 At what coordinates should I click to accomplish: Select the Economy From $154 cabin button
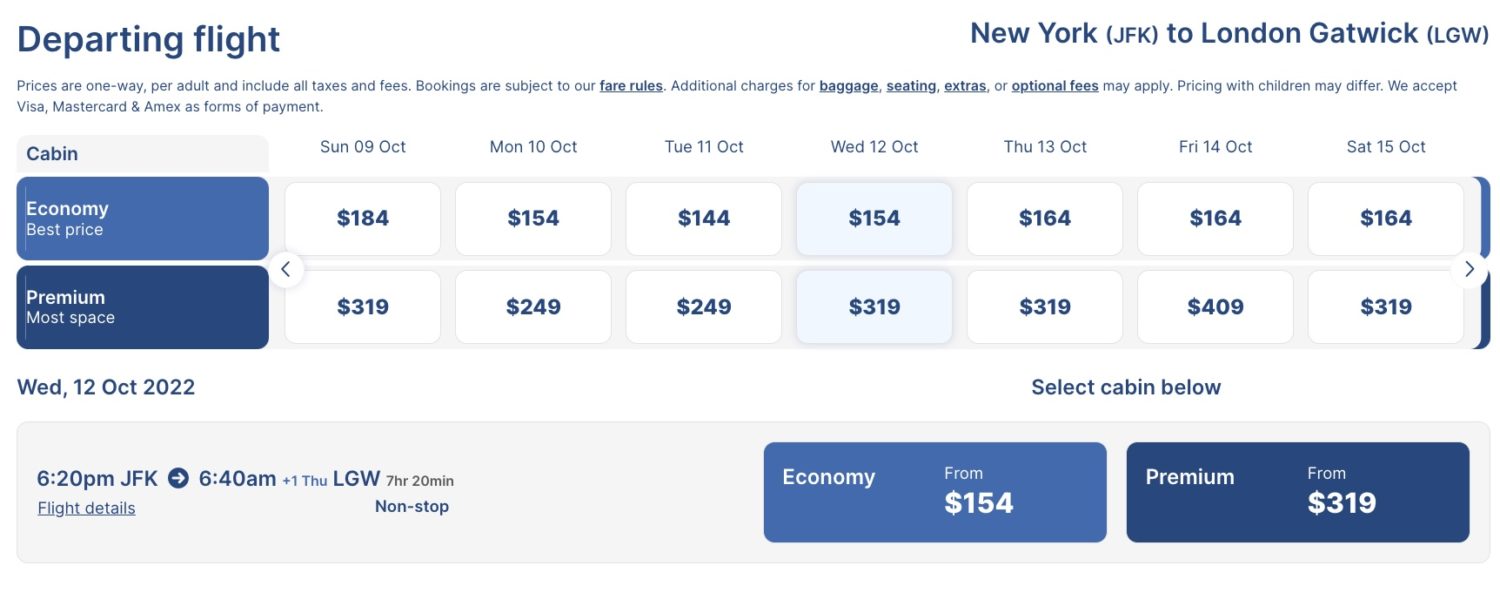935,491
